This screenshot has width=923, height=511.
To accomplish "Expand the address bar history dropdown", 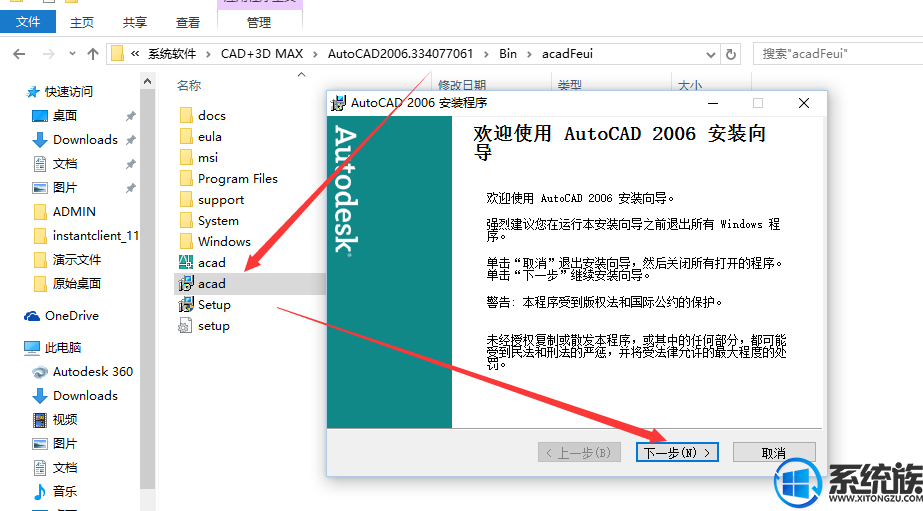I will 710,55.
